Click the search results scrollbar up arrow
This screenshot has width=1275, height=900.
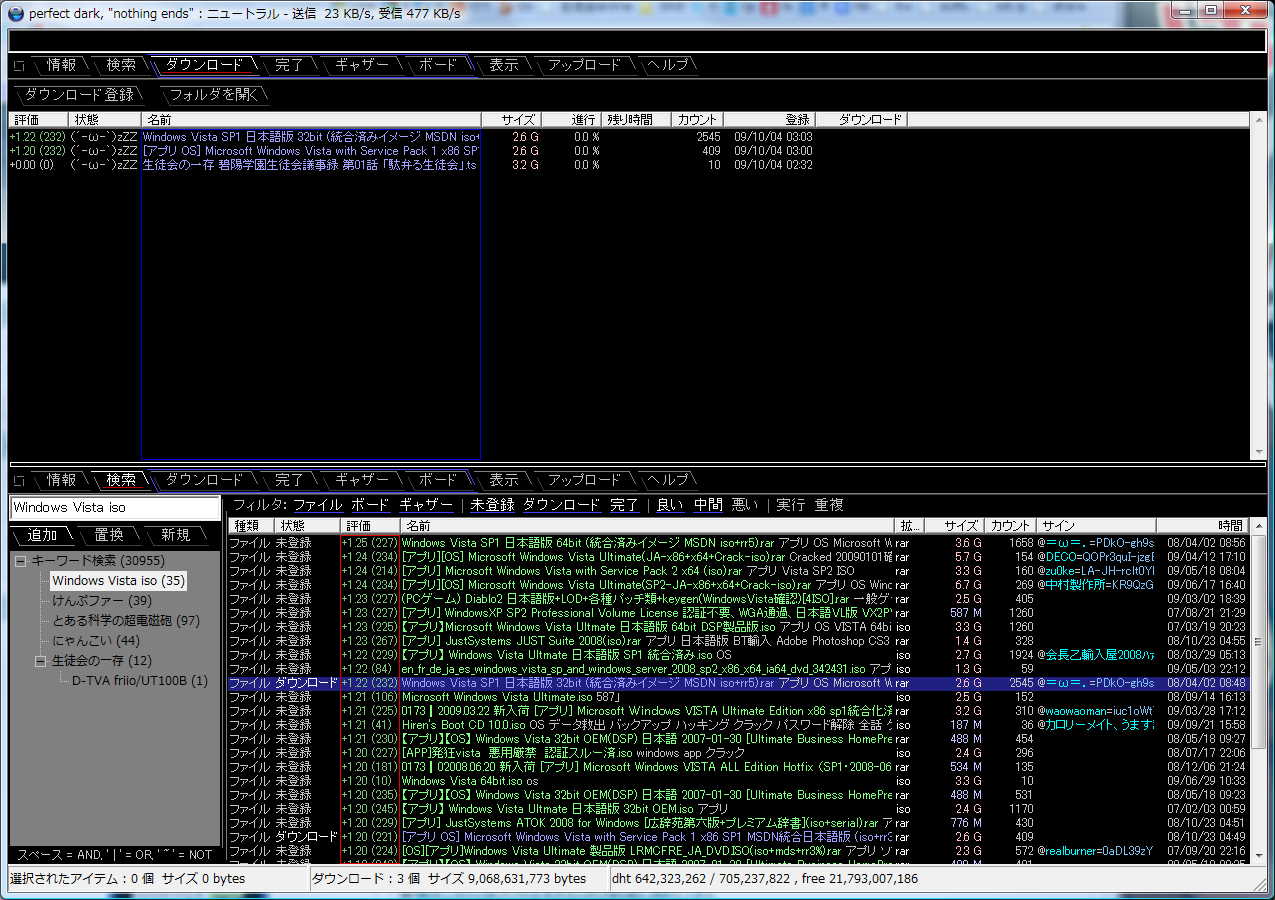click(1258, 526)
